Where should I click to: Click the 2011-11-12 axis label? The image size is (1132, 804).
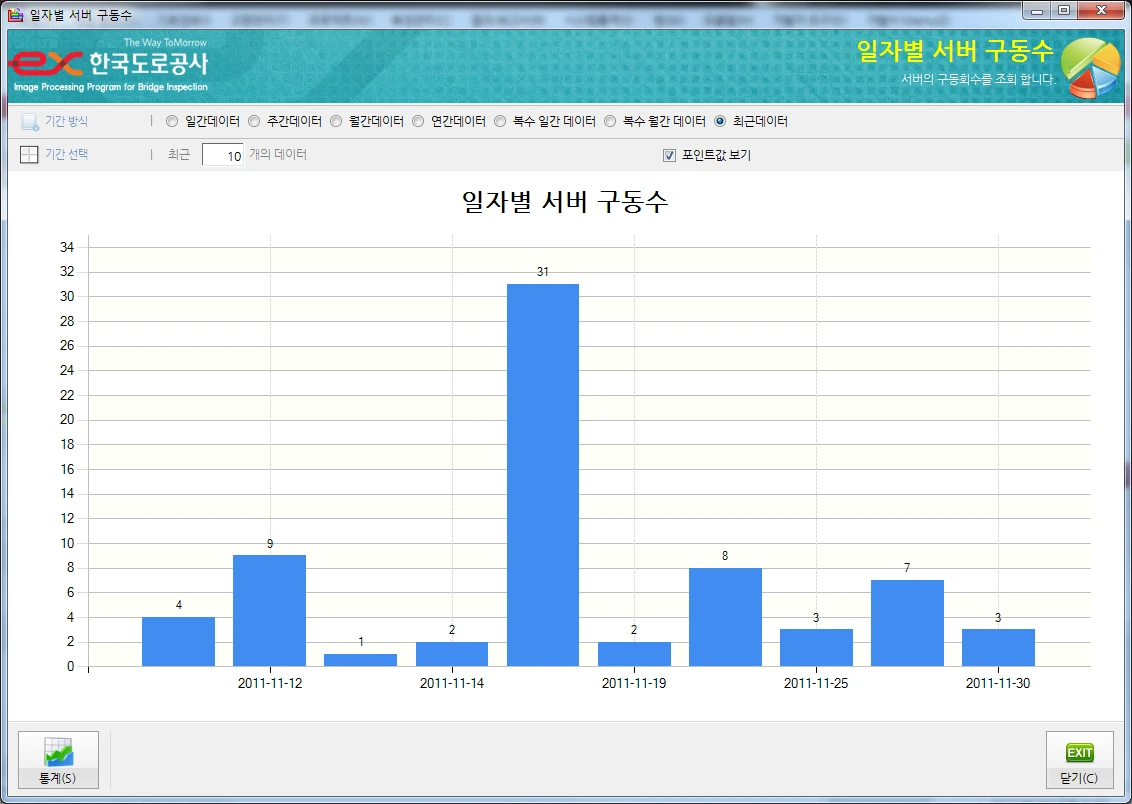tap(270, 683)
